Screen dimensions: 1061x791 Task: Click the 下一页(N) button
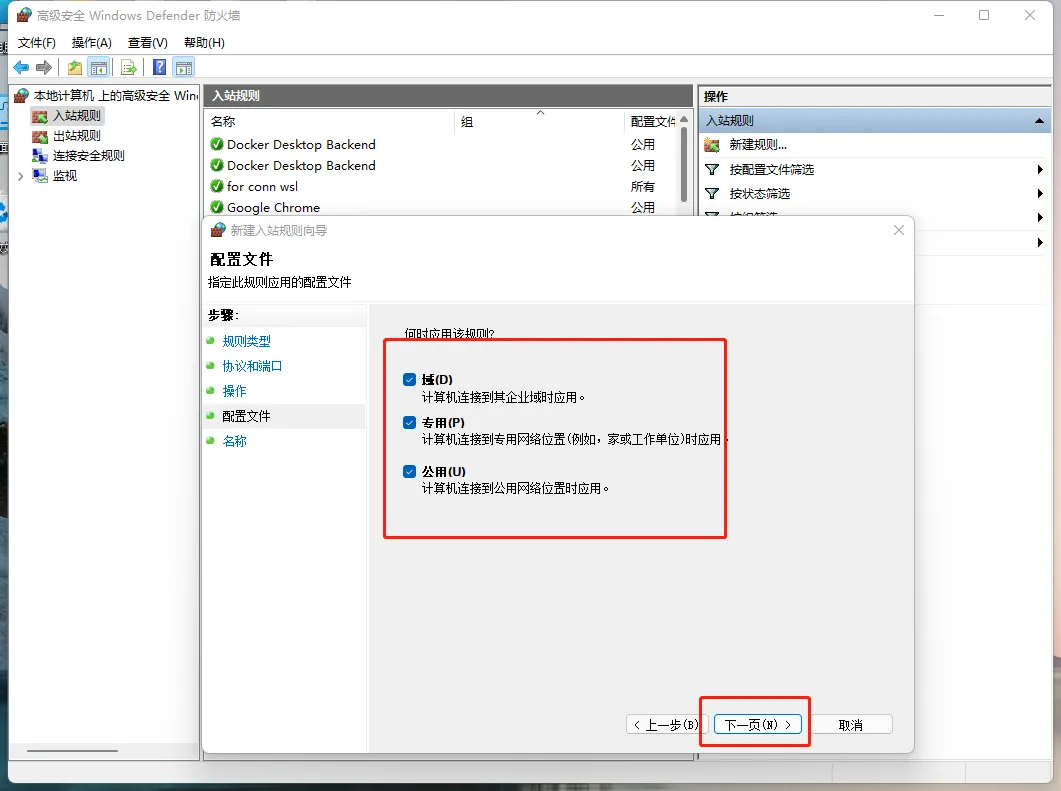tap(758, 725)
